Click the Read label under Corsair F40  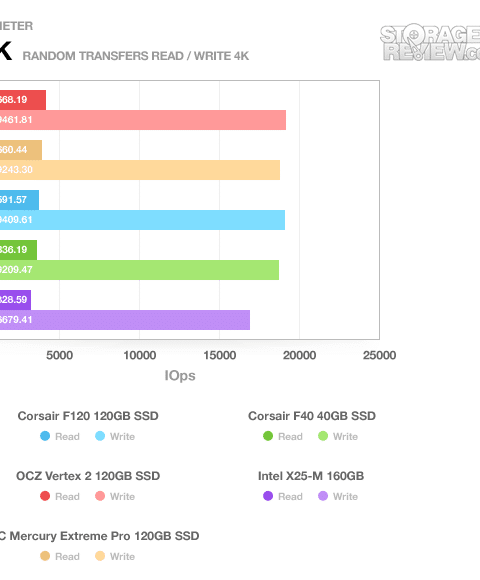pyautogui.click(x=290, y=436)
